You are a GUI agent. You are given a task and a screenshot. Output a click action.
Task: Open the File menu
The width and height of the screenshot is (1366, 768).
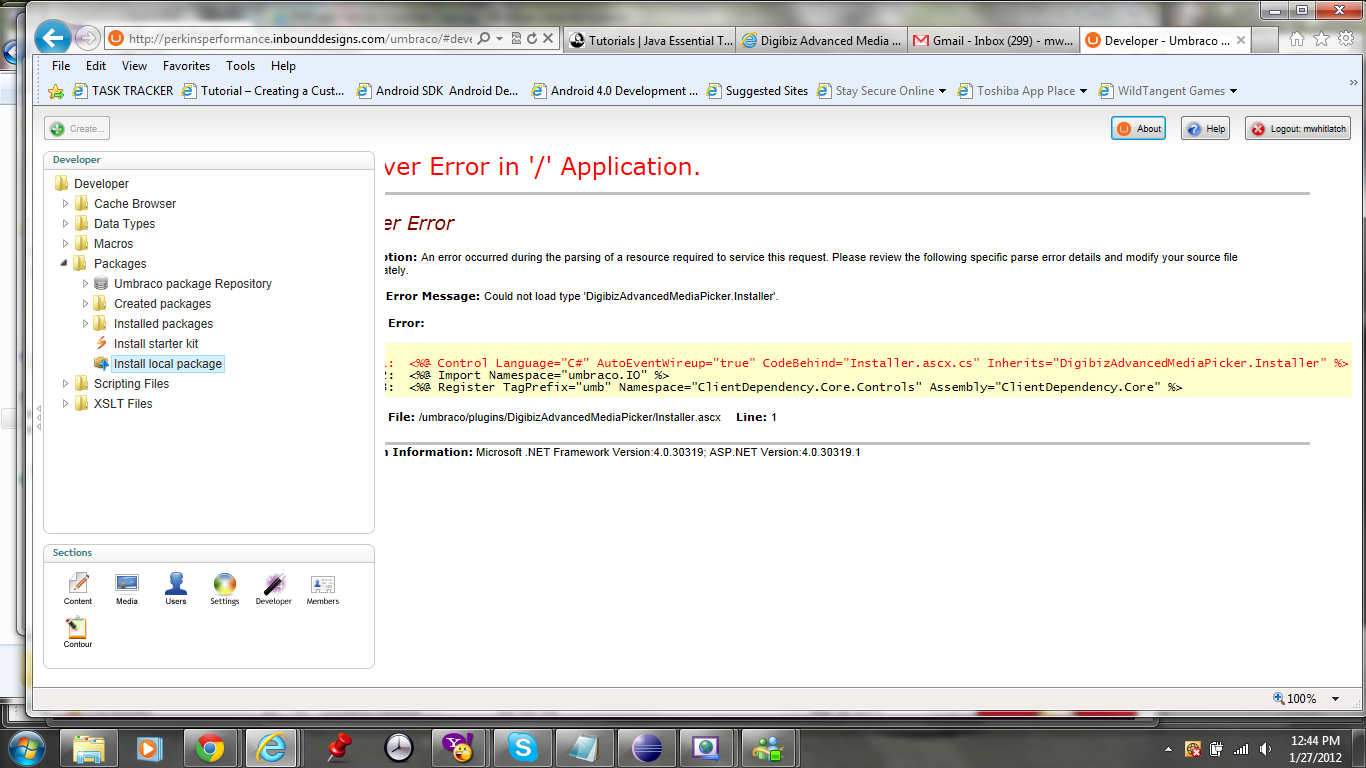[x=61, y=66]
